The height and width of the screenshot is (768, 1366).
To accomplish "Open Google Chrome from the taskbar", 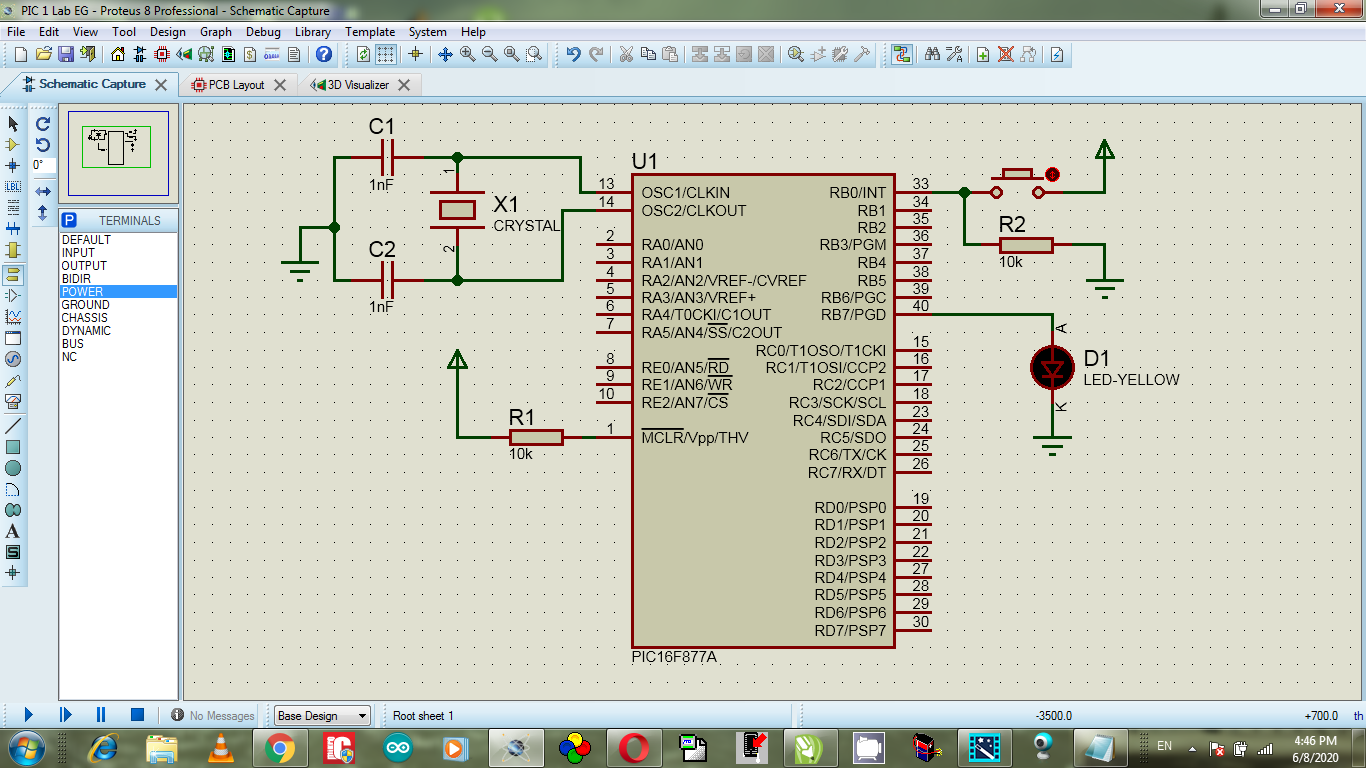I will (x=279, y=748).
